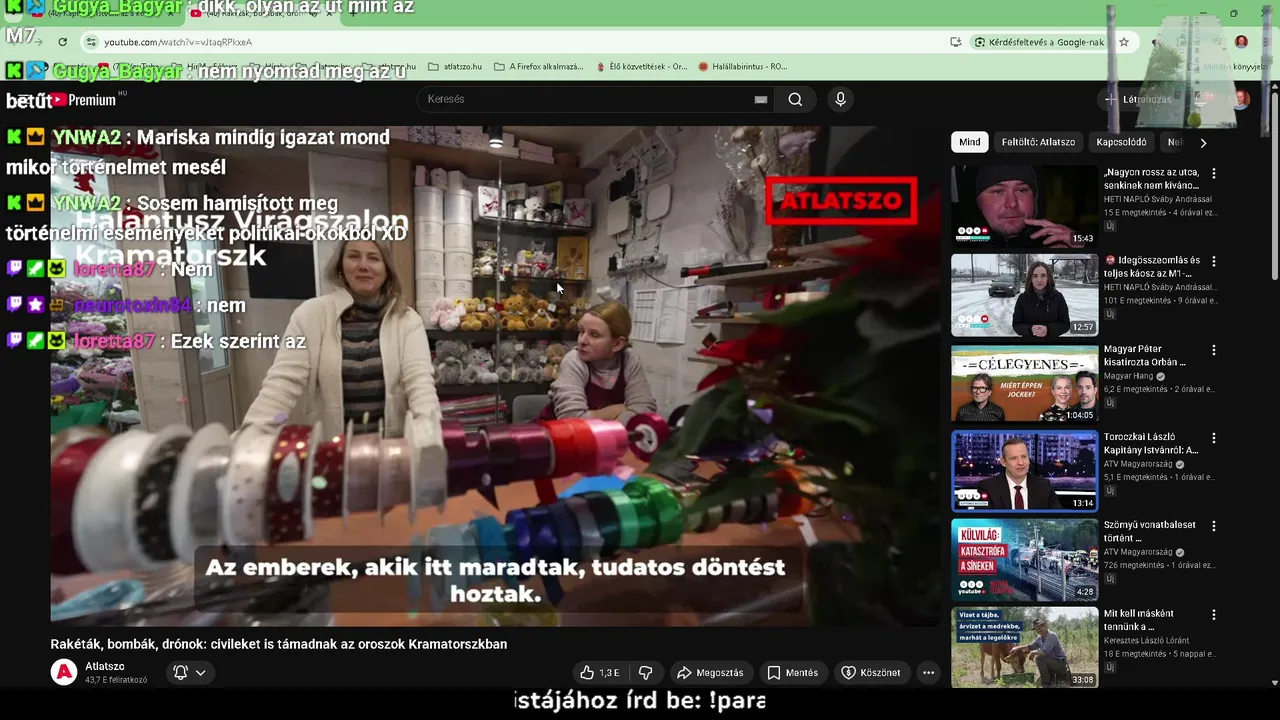
Task: Open the Atlatszo channel name link
Action: point(105,666)
